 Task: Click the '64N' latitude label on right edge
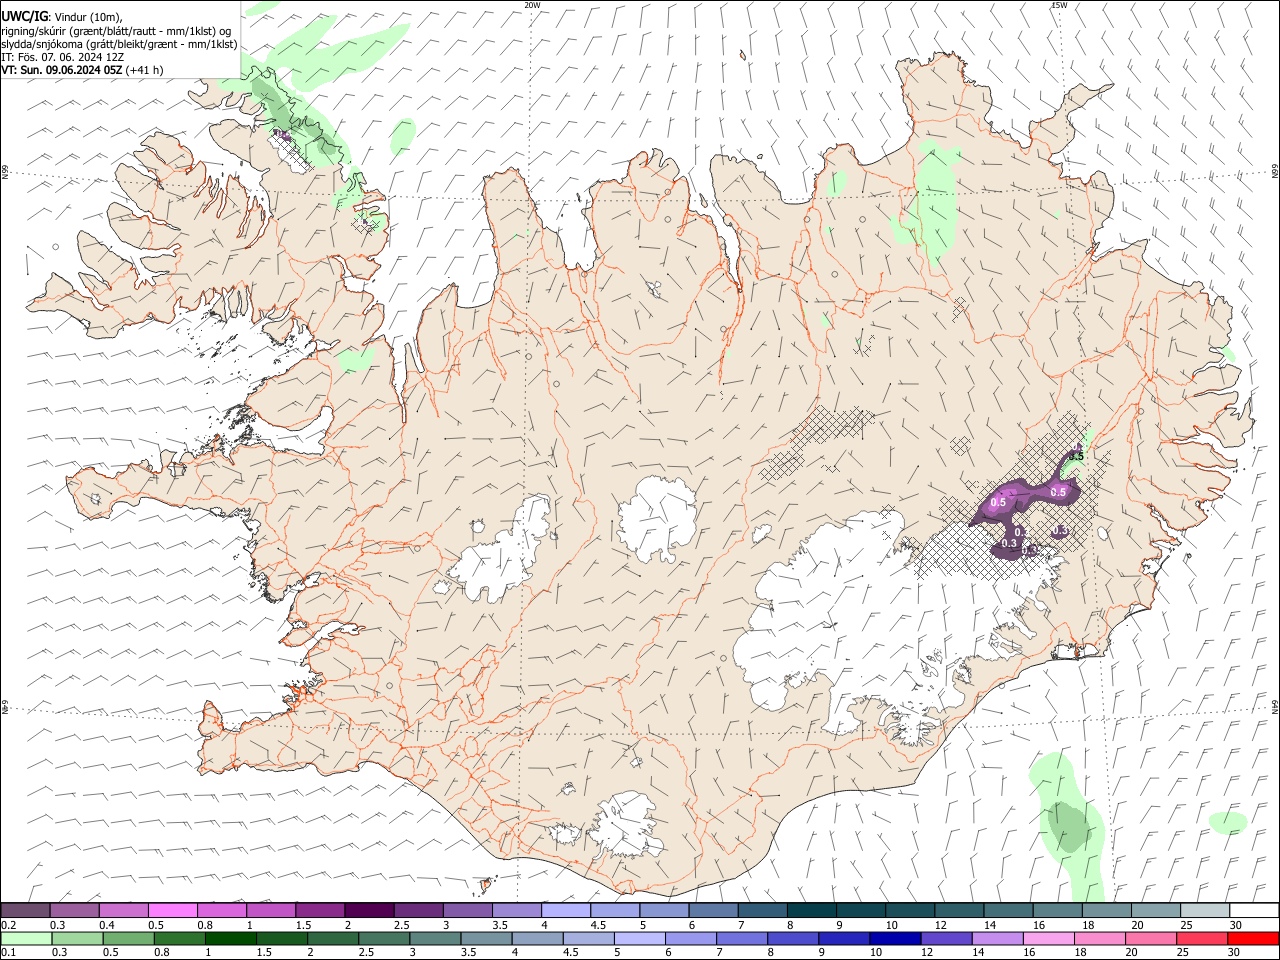pyautogui.click(x=1275, y=706)
